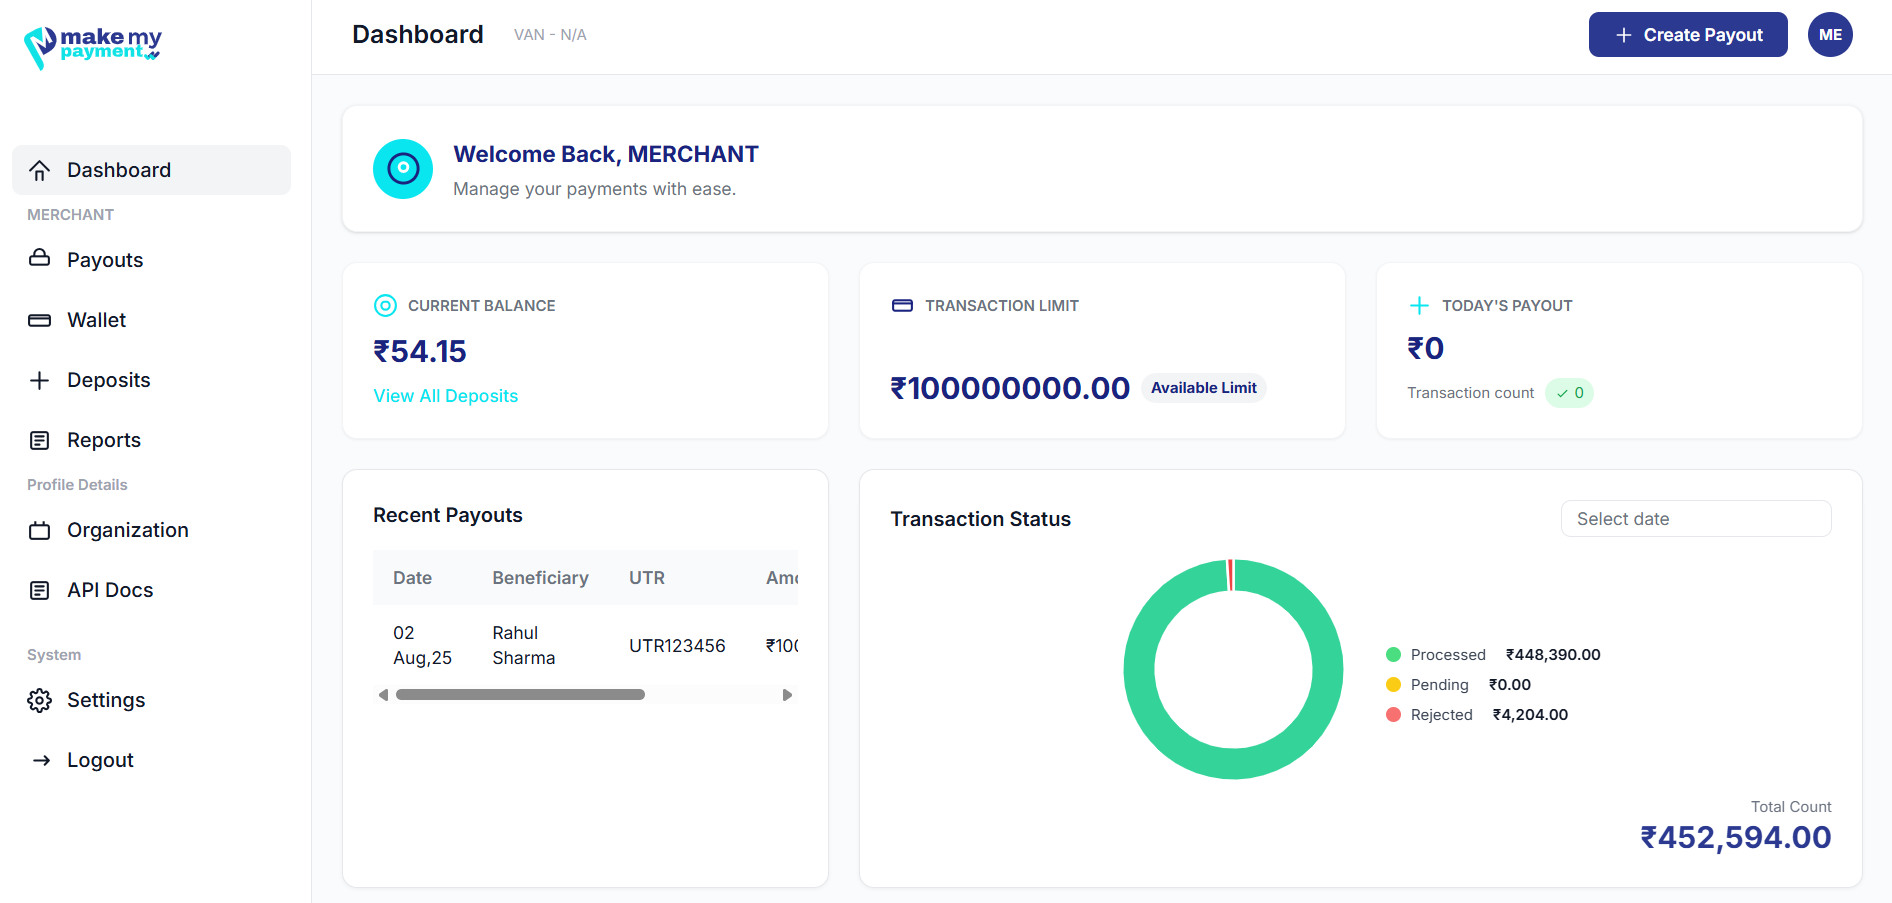
Task: Open the ME profile avatar menu
Action: [x=1830, y=34]
